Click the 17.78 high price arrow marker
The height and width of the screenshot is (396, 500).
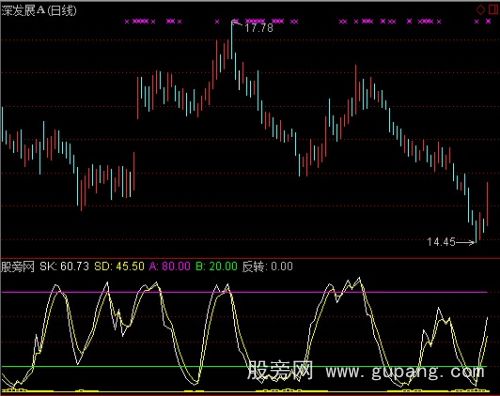click(x=253, y=27)
